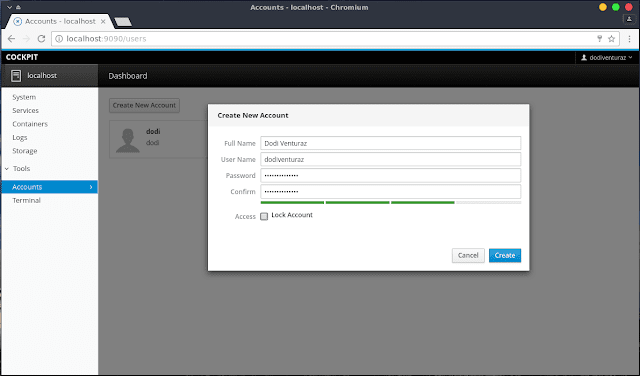
Task: Open Terminal in the sidebar
Action: coord(26,200)
